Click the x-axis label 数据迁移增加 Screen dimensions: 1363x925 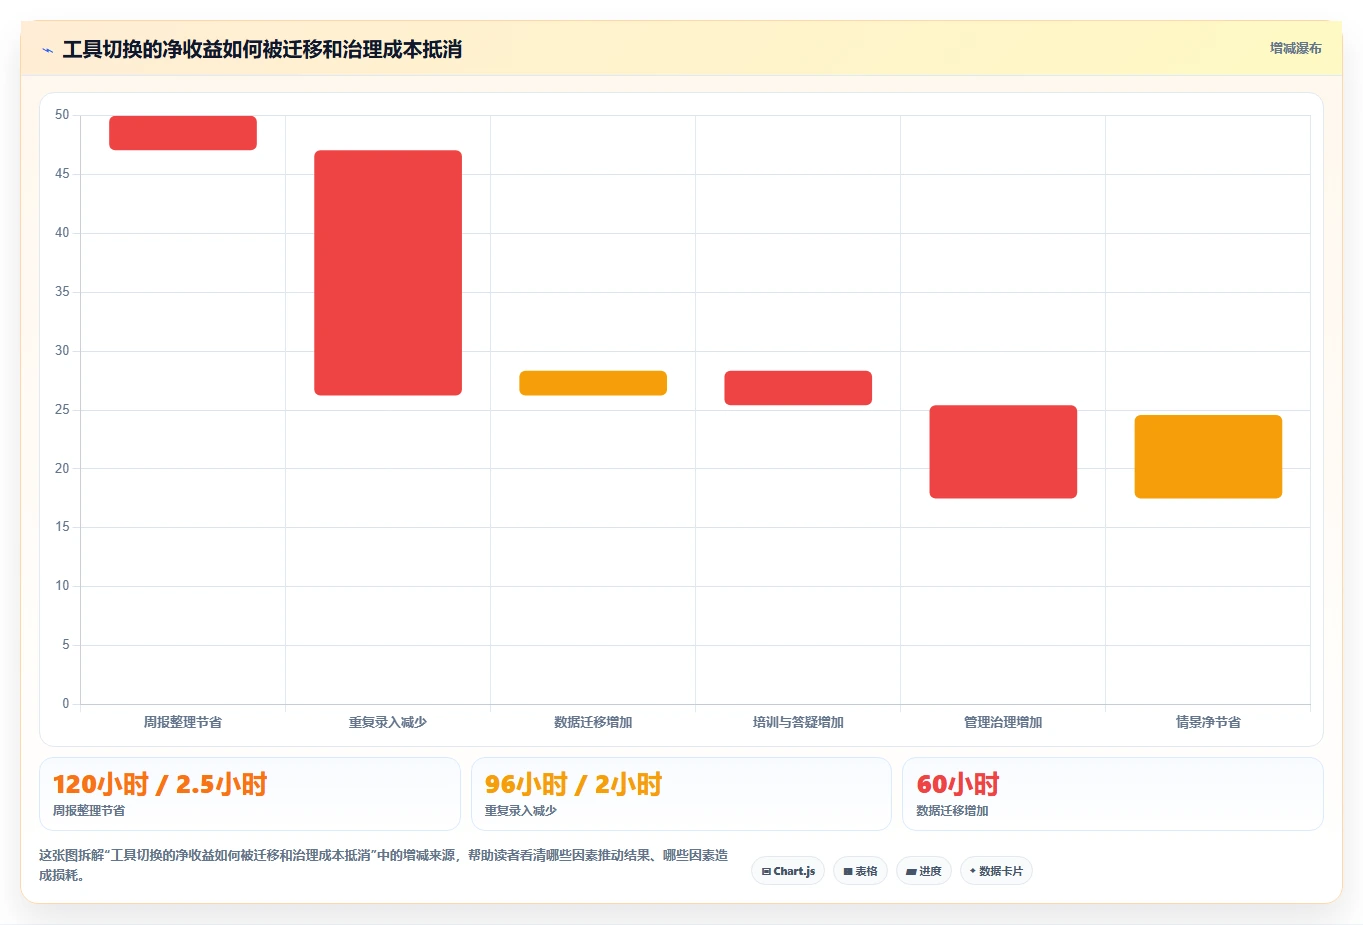[593, 722]
